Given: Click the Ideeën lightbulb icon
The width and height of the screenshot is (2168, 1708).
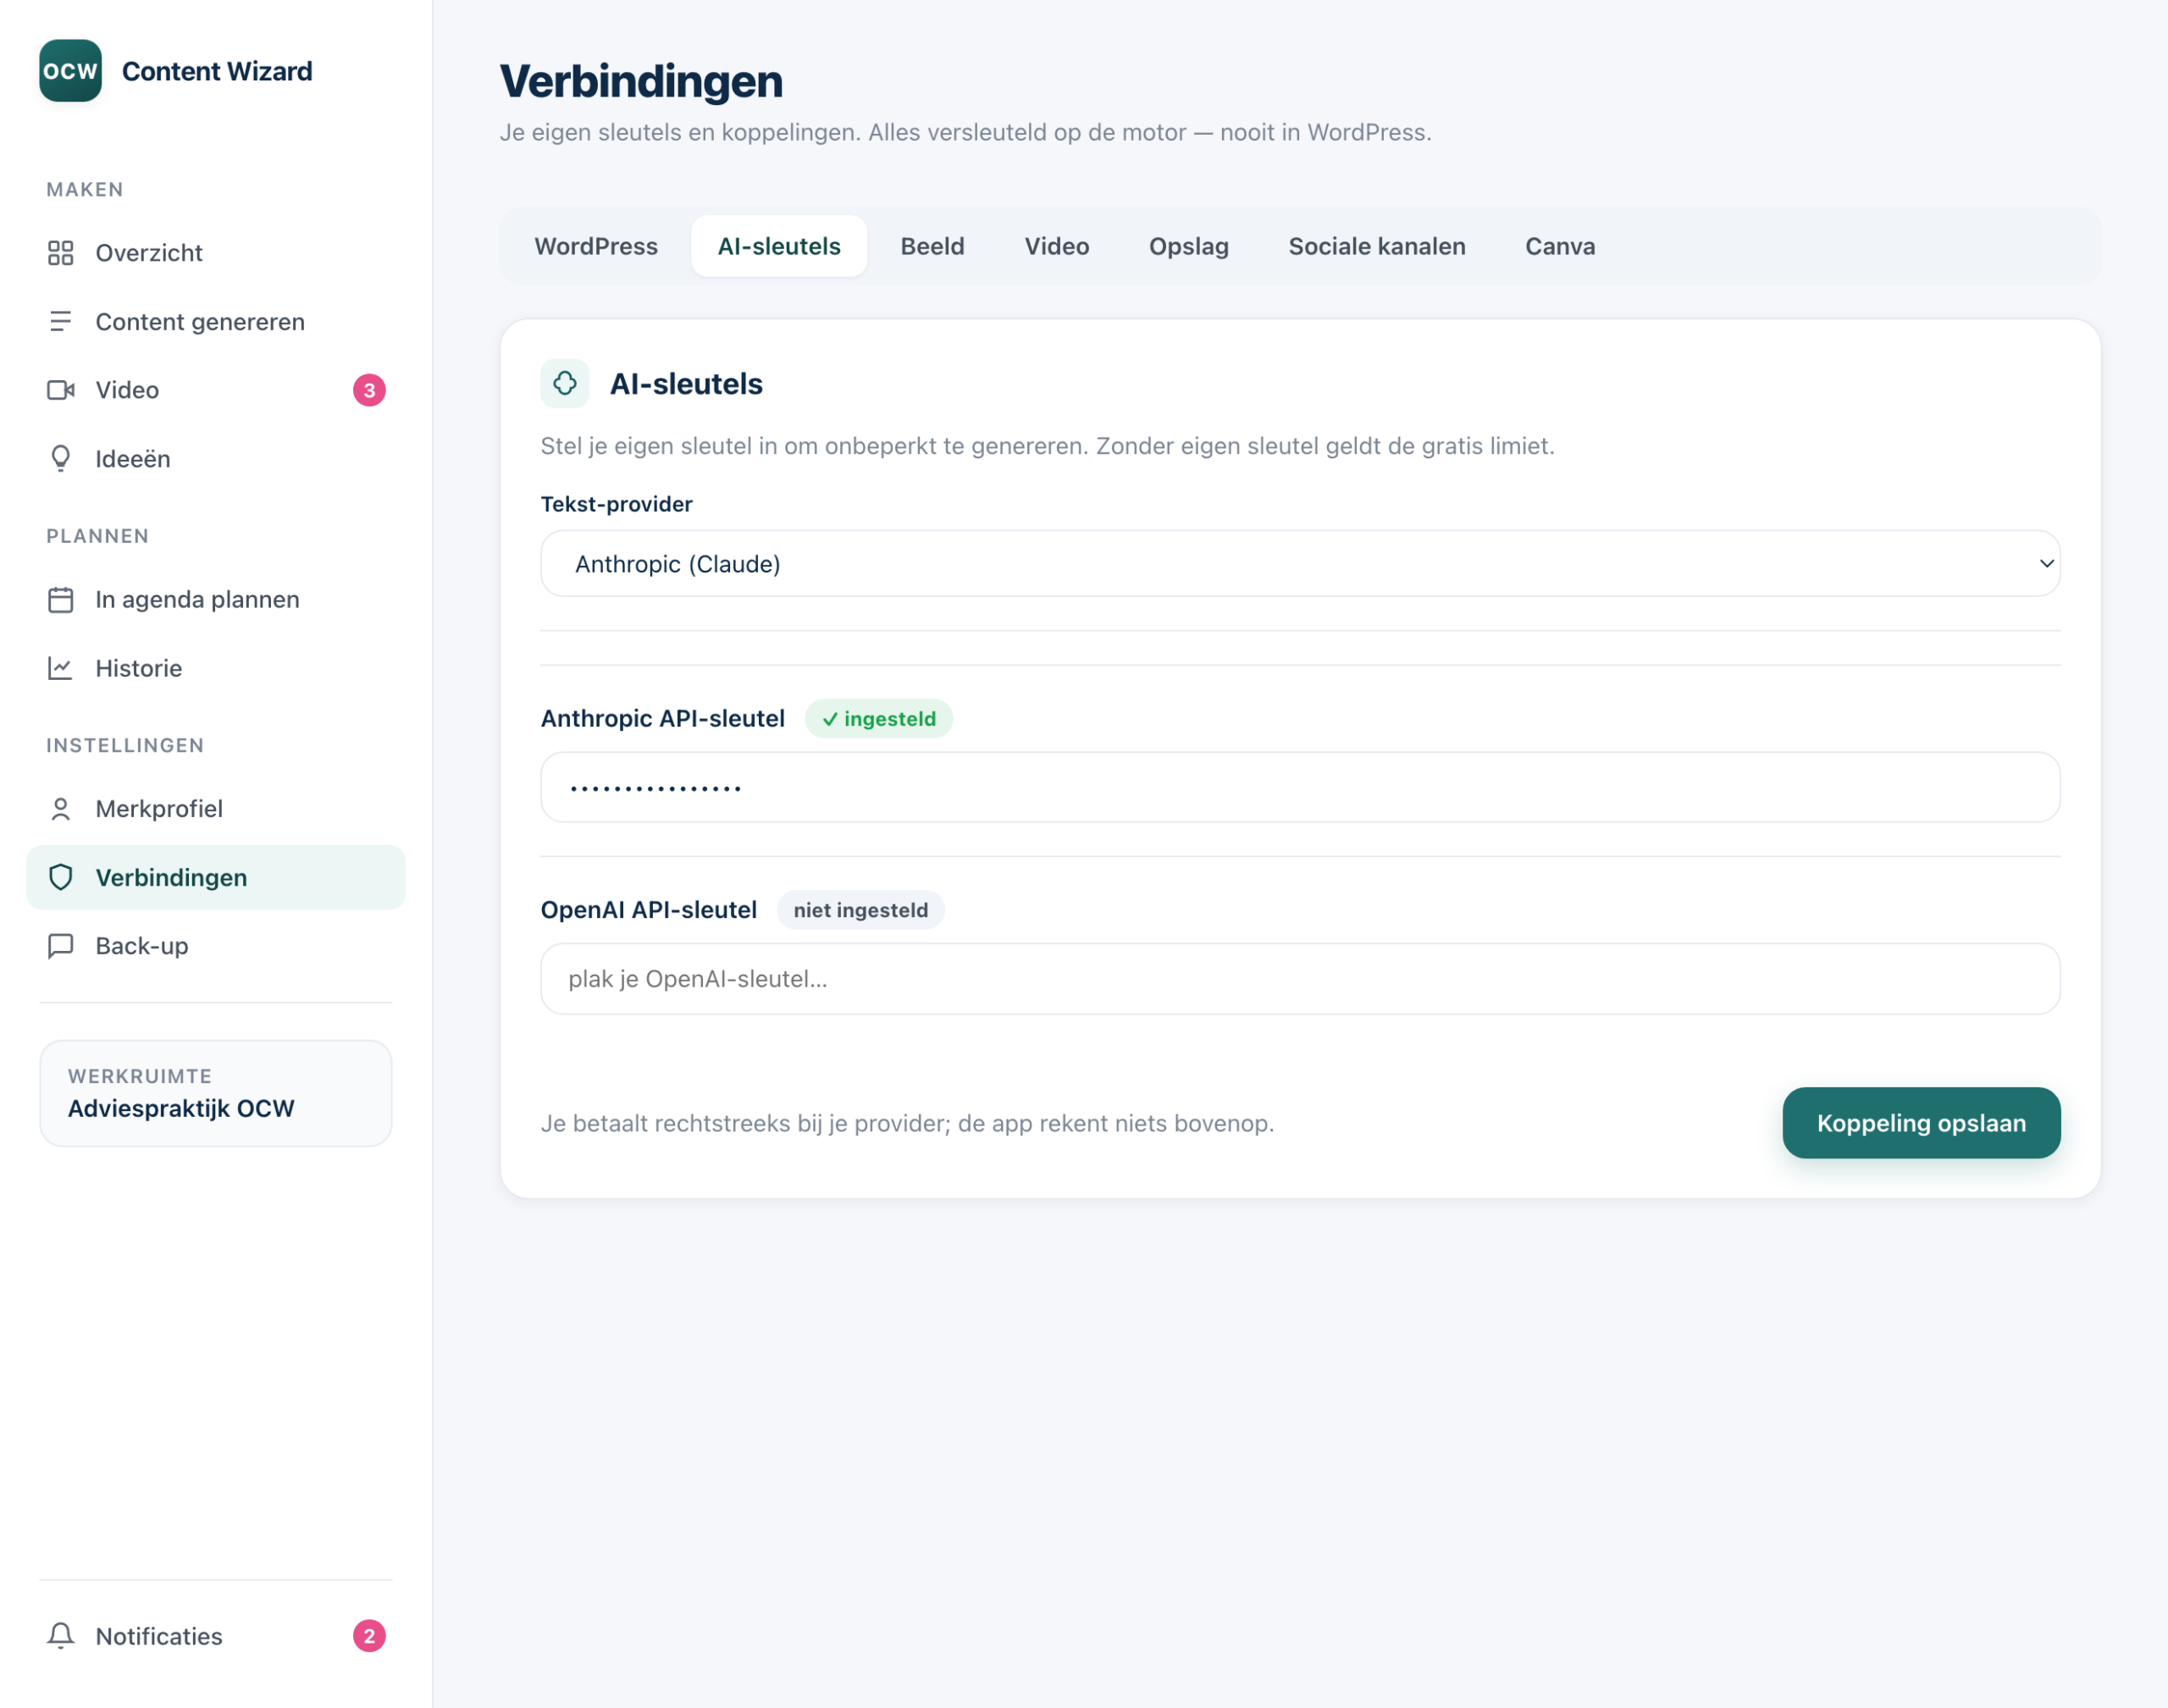Looking at the screenshot, I should pos(61,459).
